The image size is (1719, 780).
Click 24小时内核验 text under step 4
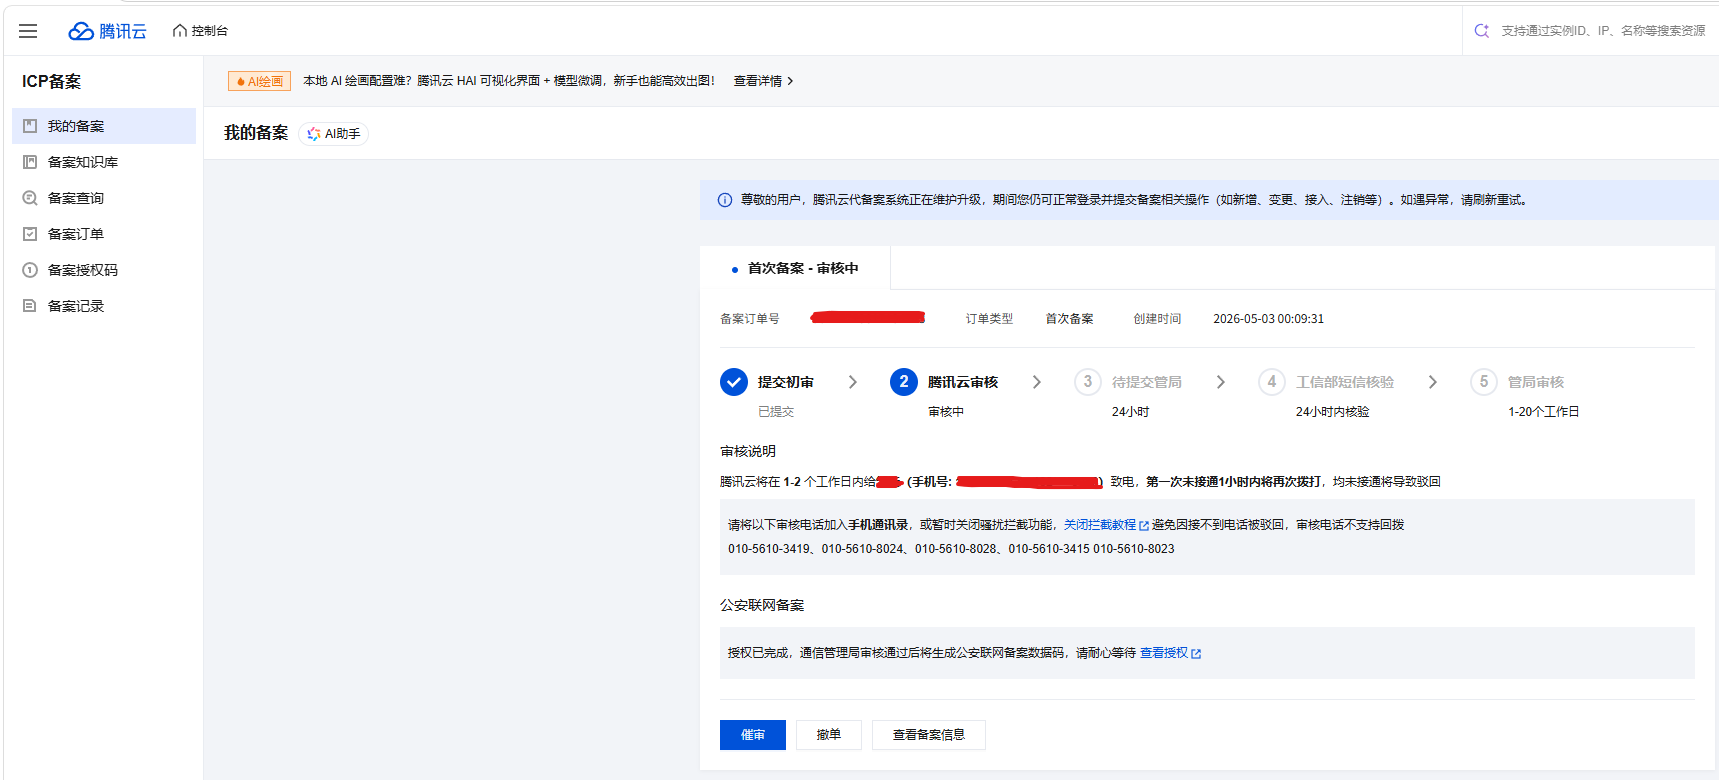click(x=1332, y=412)
